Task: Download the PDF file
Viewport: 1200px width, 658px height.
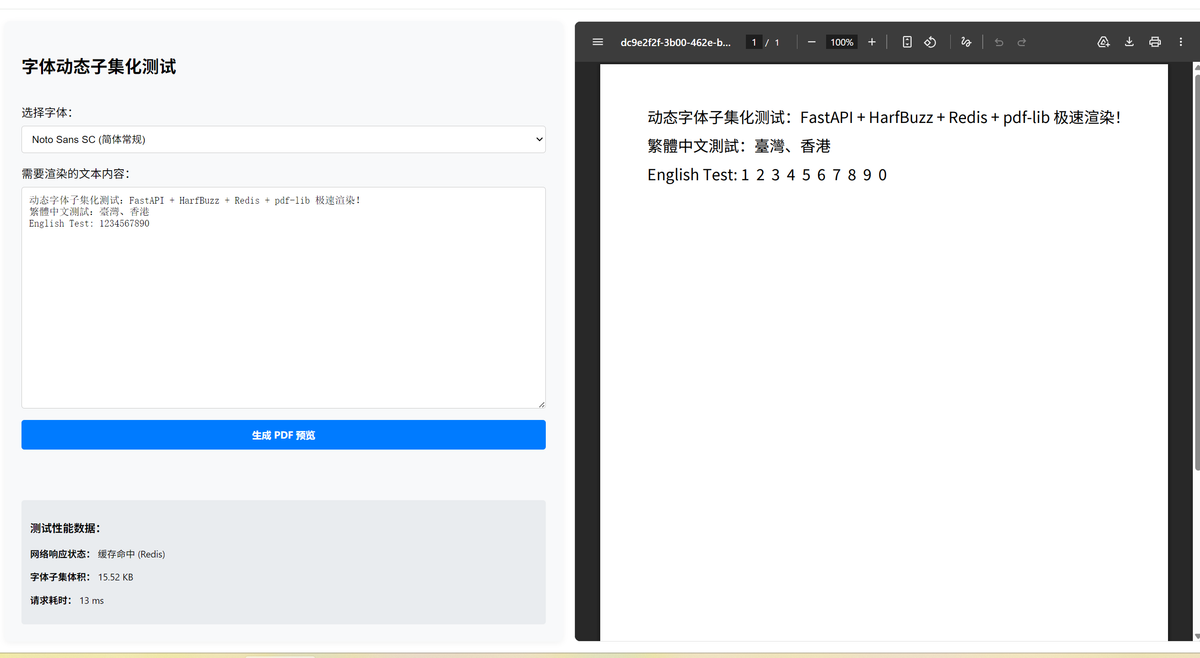Action: 1129,42
